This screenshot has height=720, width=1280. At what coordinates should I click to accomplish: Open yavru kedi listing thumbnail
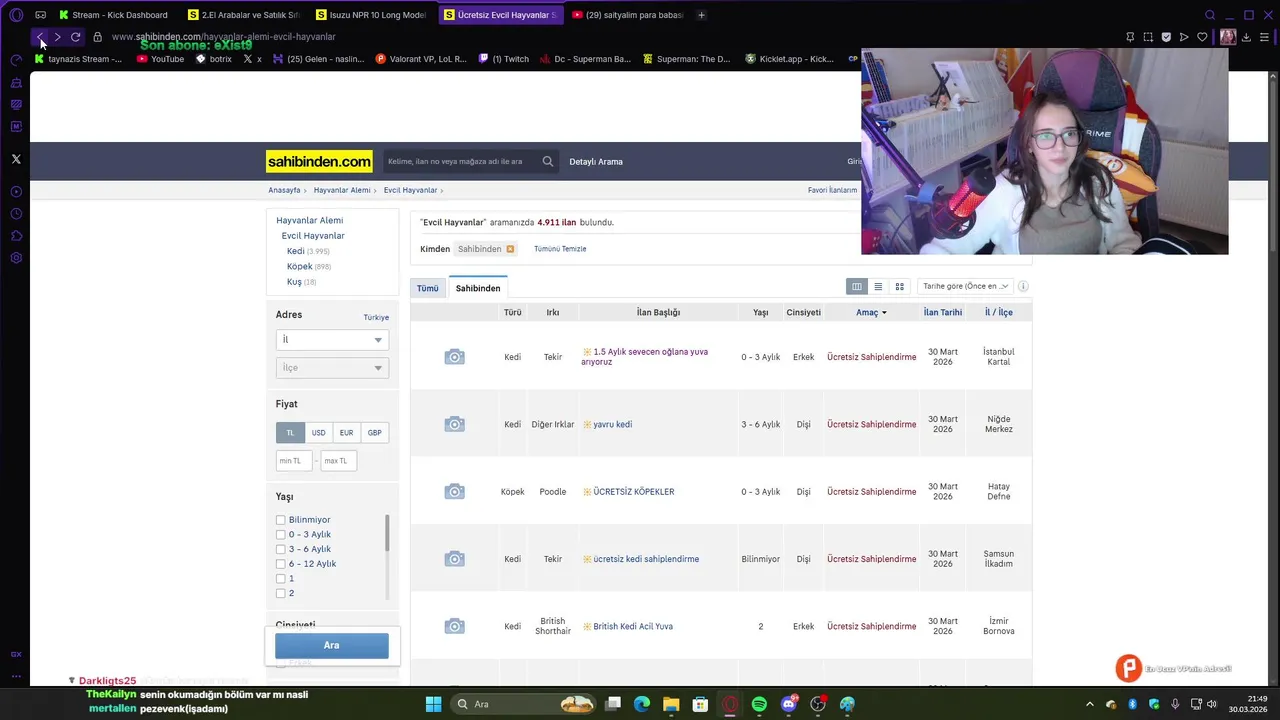(x=454, y=425)
